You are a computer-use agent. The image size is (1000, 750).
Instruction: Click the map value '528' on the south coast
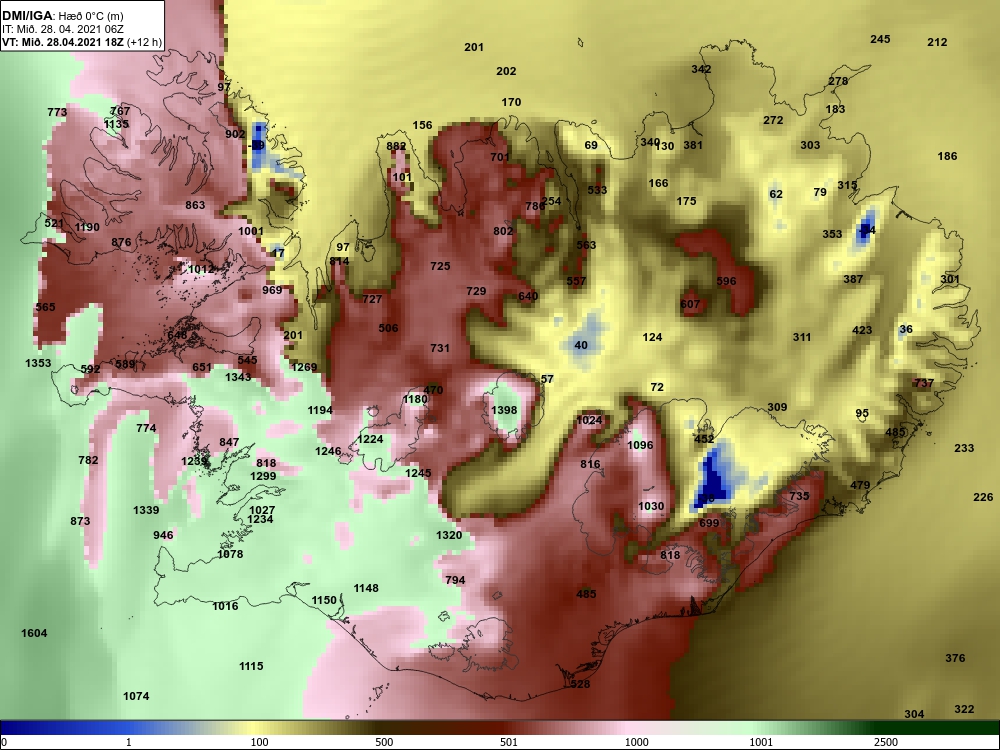click(x=580, y=684)
